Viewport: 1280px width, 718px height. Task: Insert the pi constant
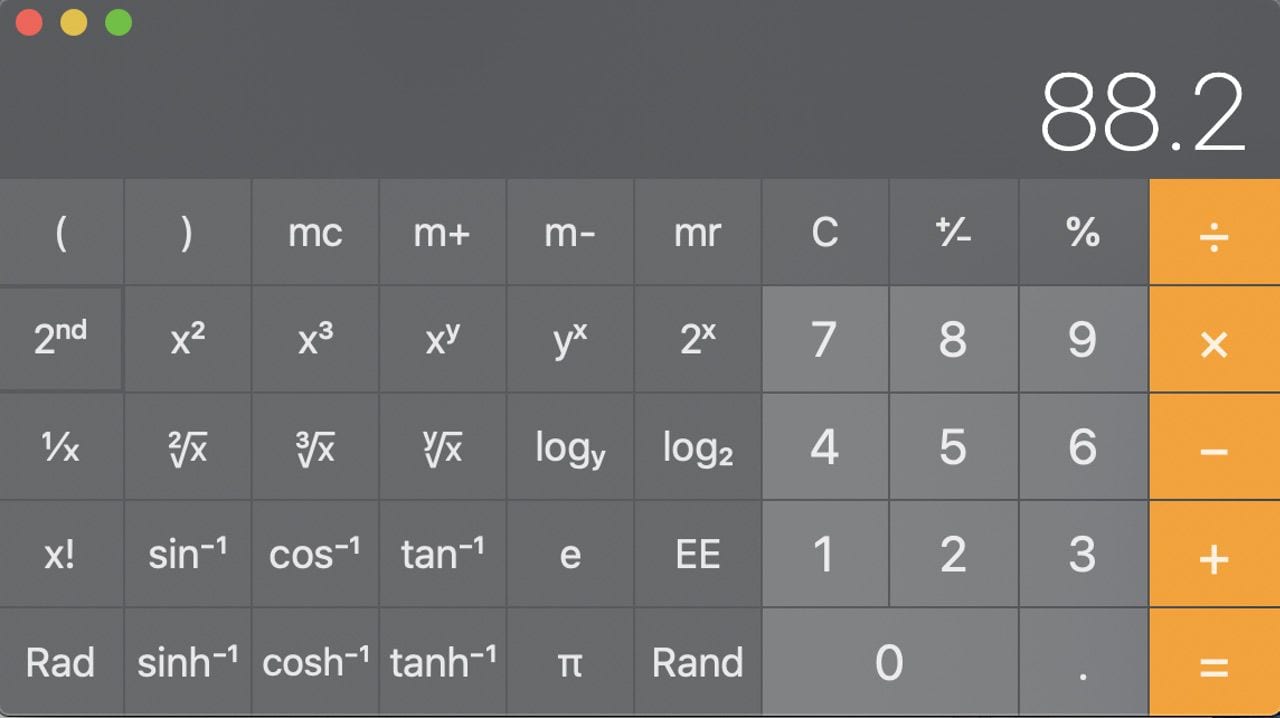tap(570, 662)
